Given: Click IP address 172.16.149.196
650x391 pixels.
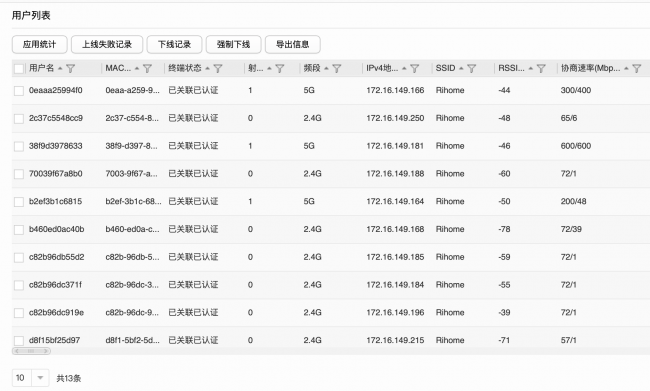Looking at the screenshot, I should [x=395, y=313].
